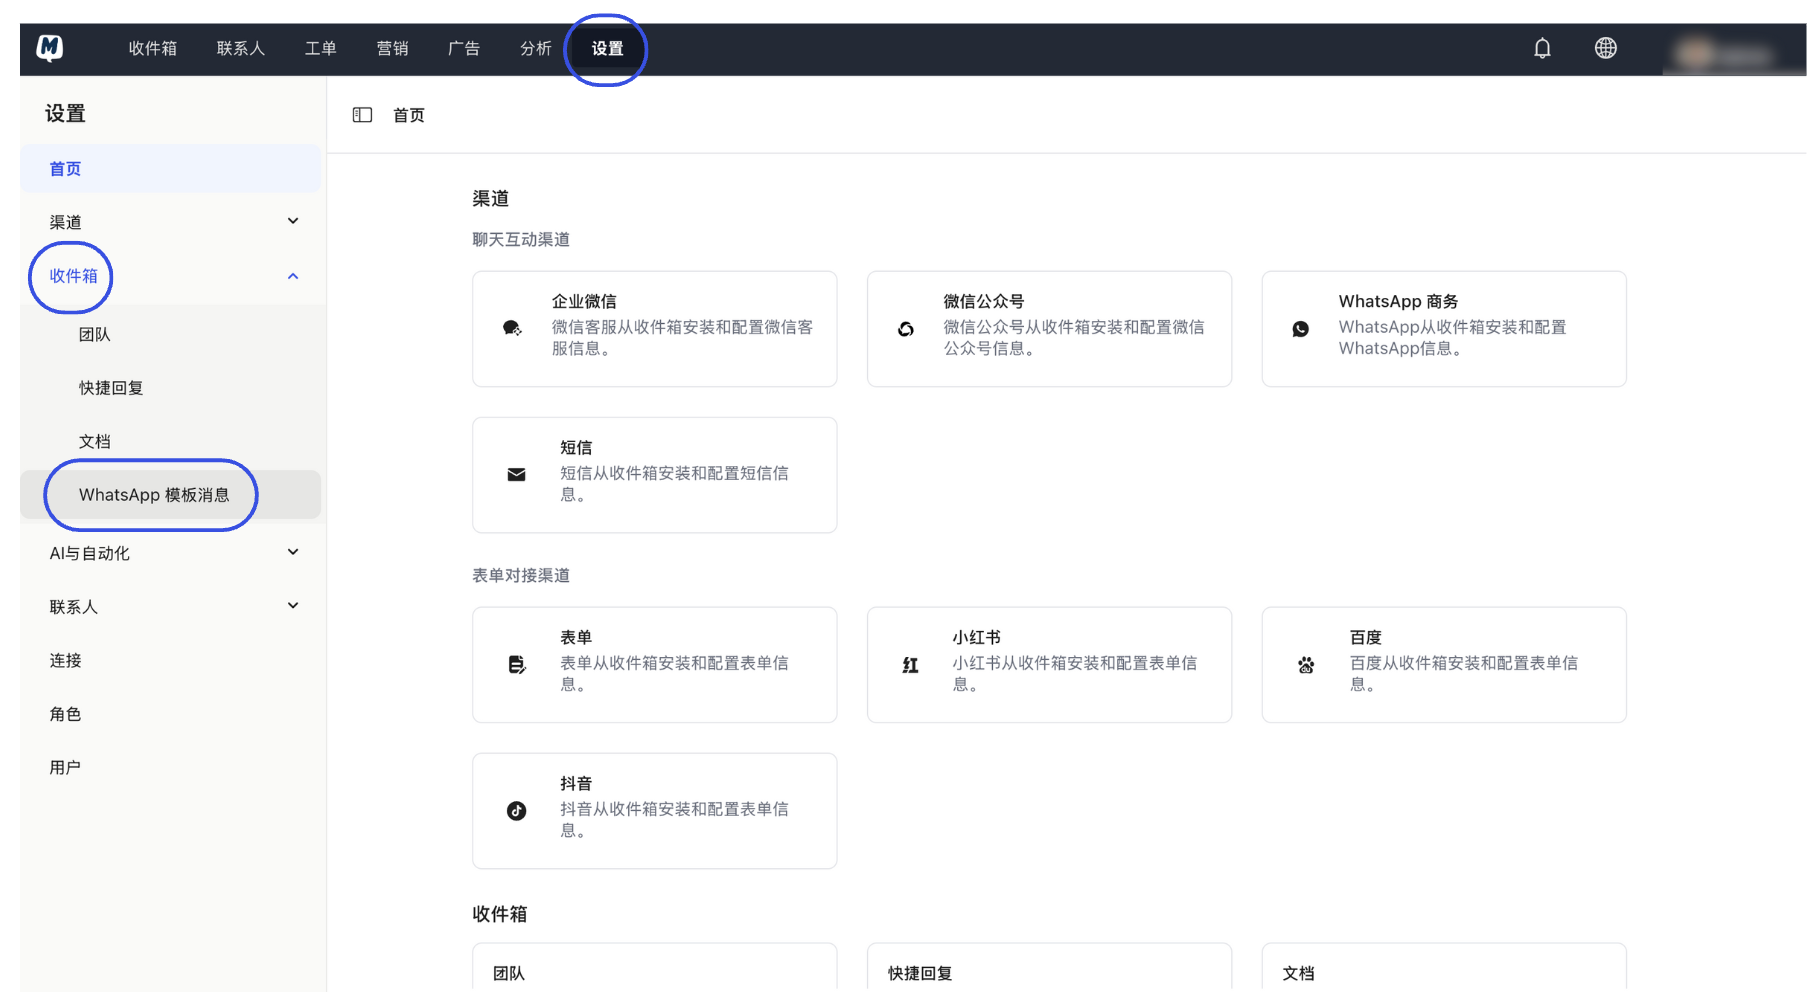Select the 抖音 channel icon

click(516, 811)
